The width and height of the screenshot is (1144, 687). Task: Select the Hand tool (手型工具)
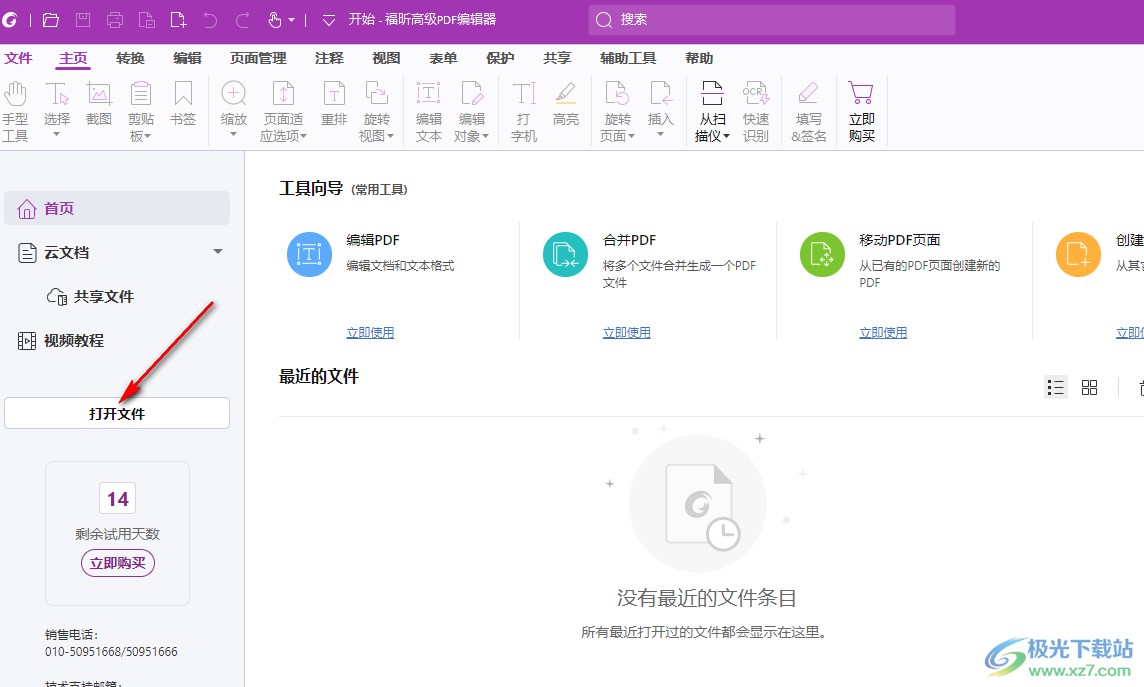point(15,112)
